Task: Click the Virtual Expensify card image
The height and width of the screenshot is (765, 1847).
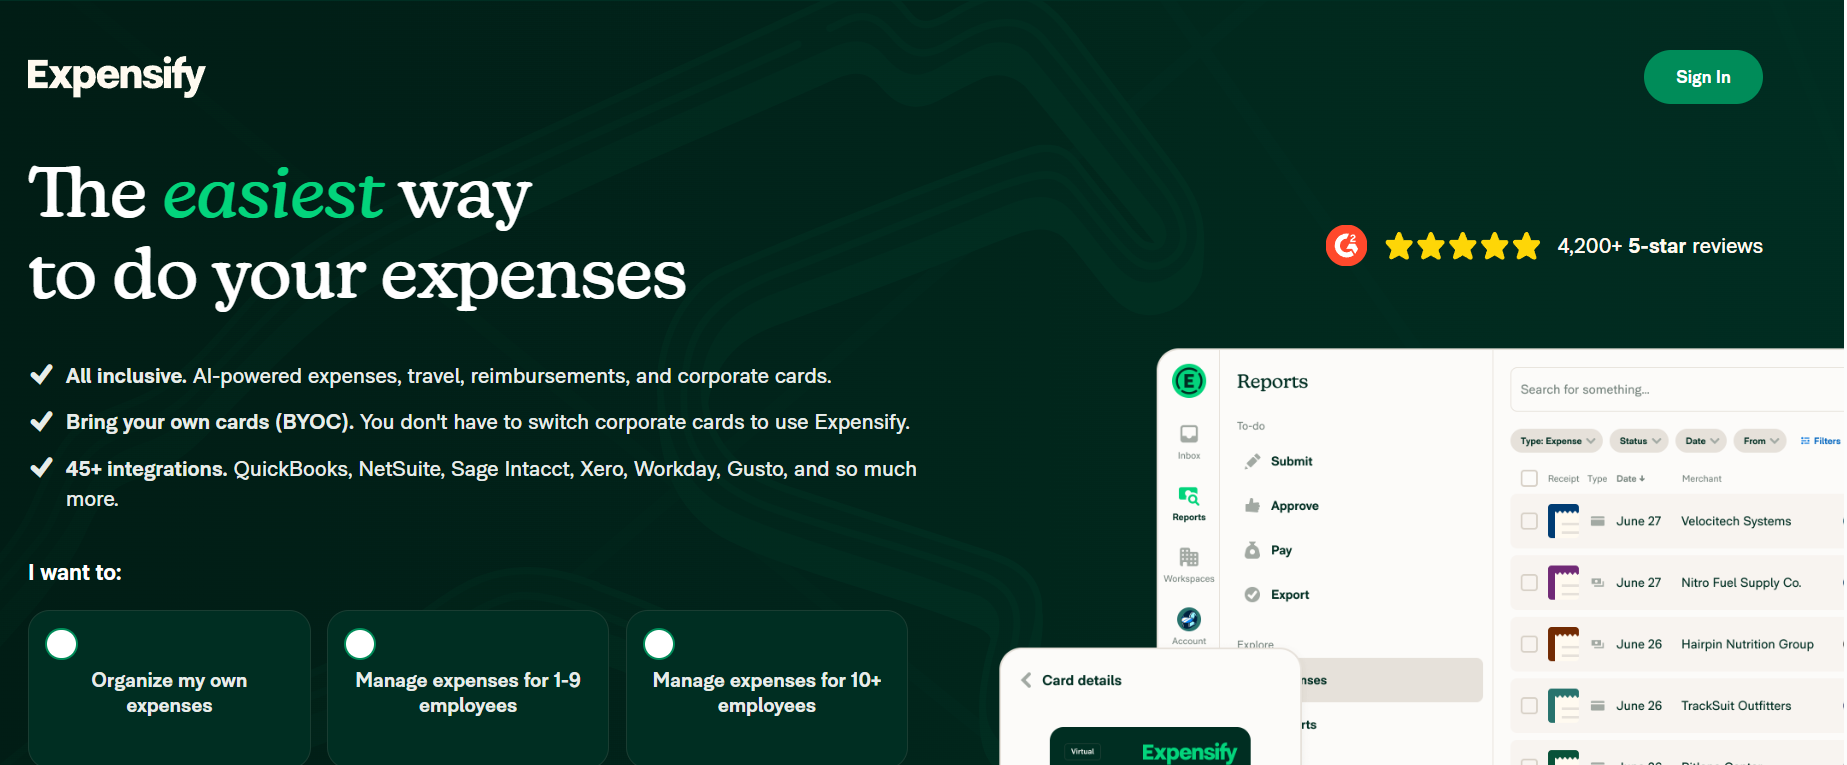Action: (x=1150, y=746)
